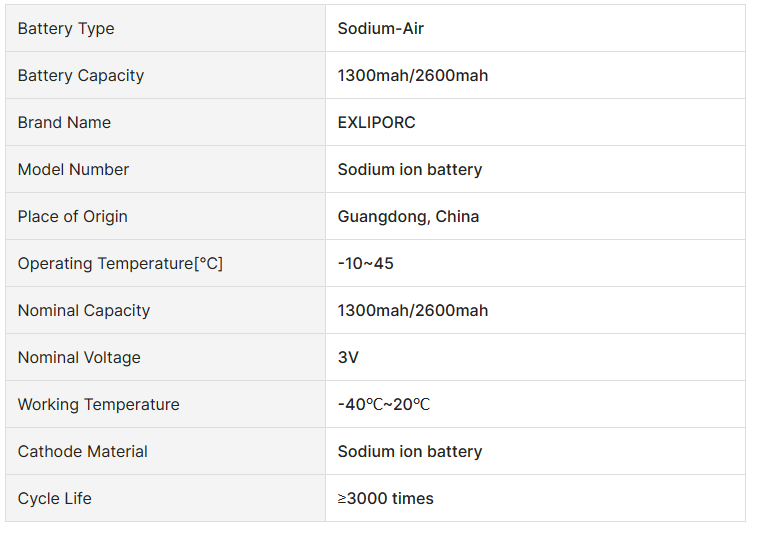Screen dimensions: 772x539
Task: Click the Battery Capacity label
Action: pyautogui.click(x=81, y=76)
